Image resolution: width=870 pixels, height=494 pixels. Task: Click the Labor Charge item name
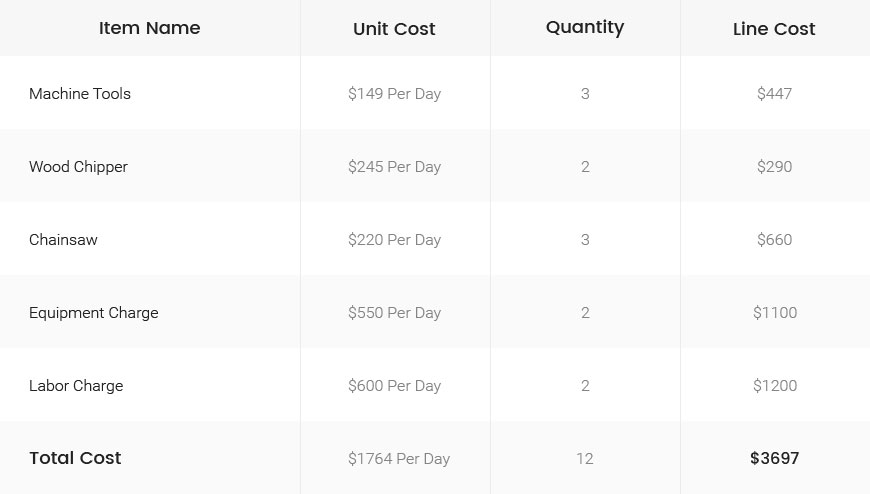(x=76, y=386)
